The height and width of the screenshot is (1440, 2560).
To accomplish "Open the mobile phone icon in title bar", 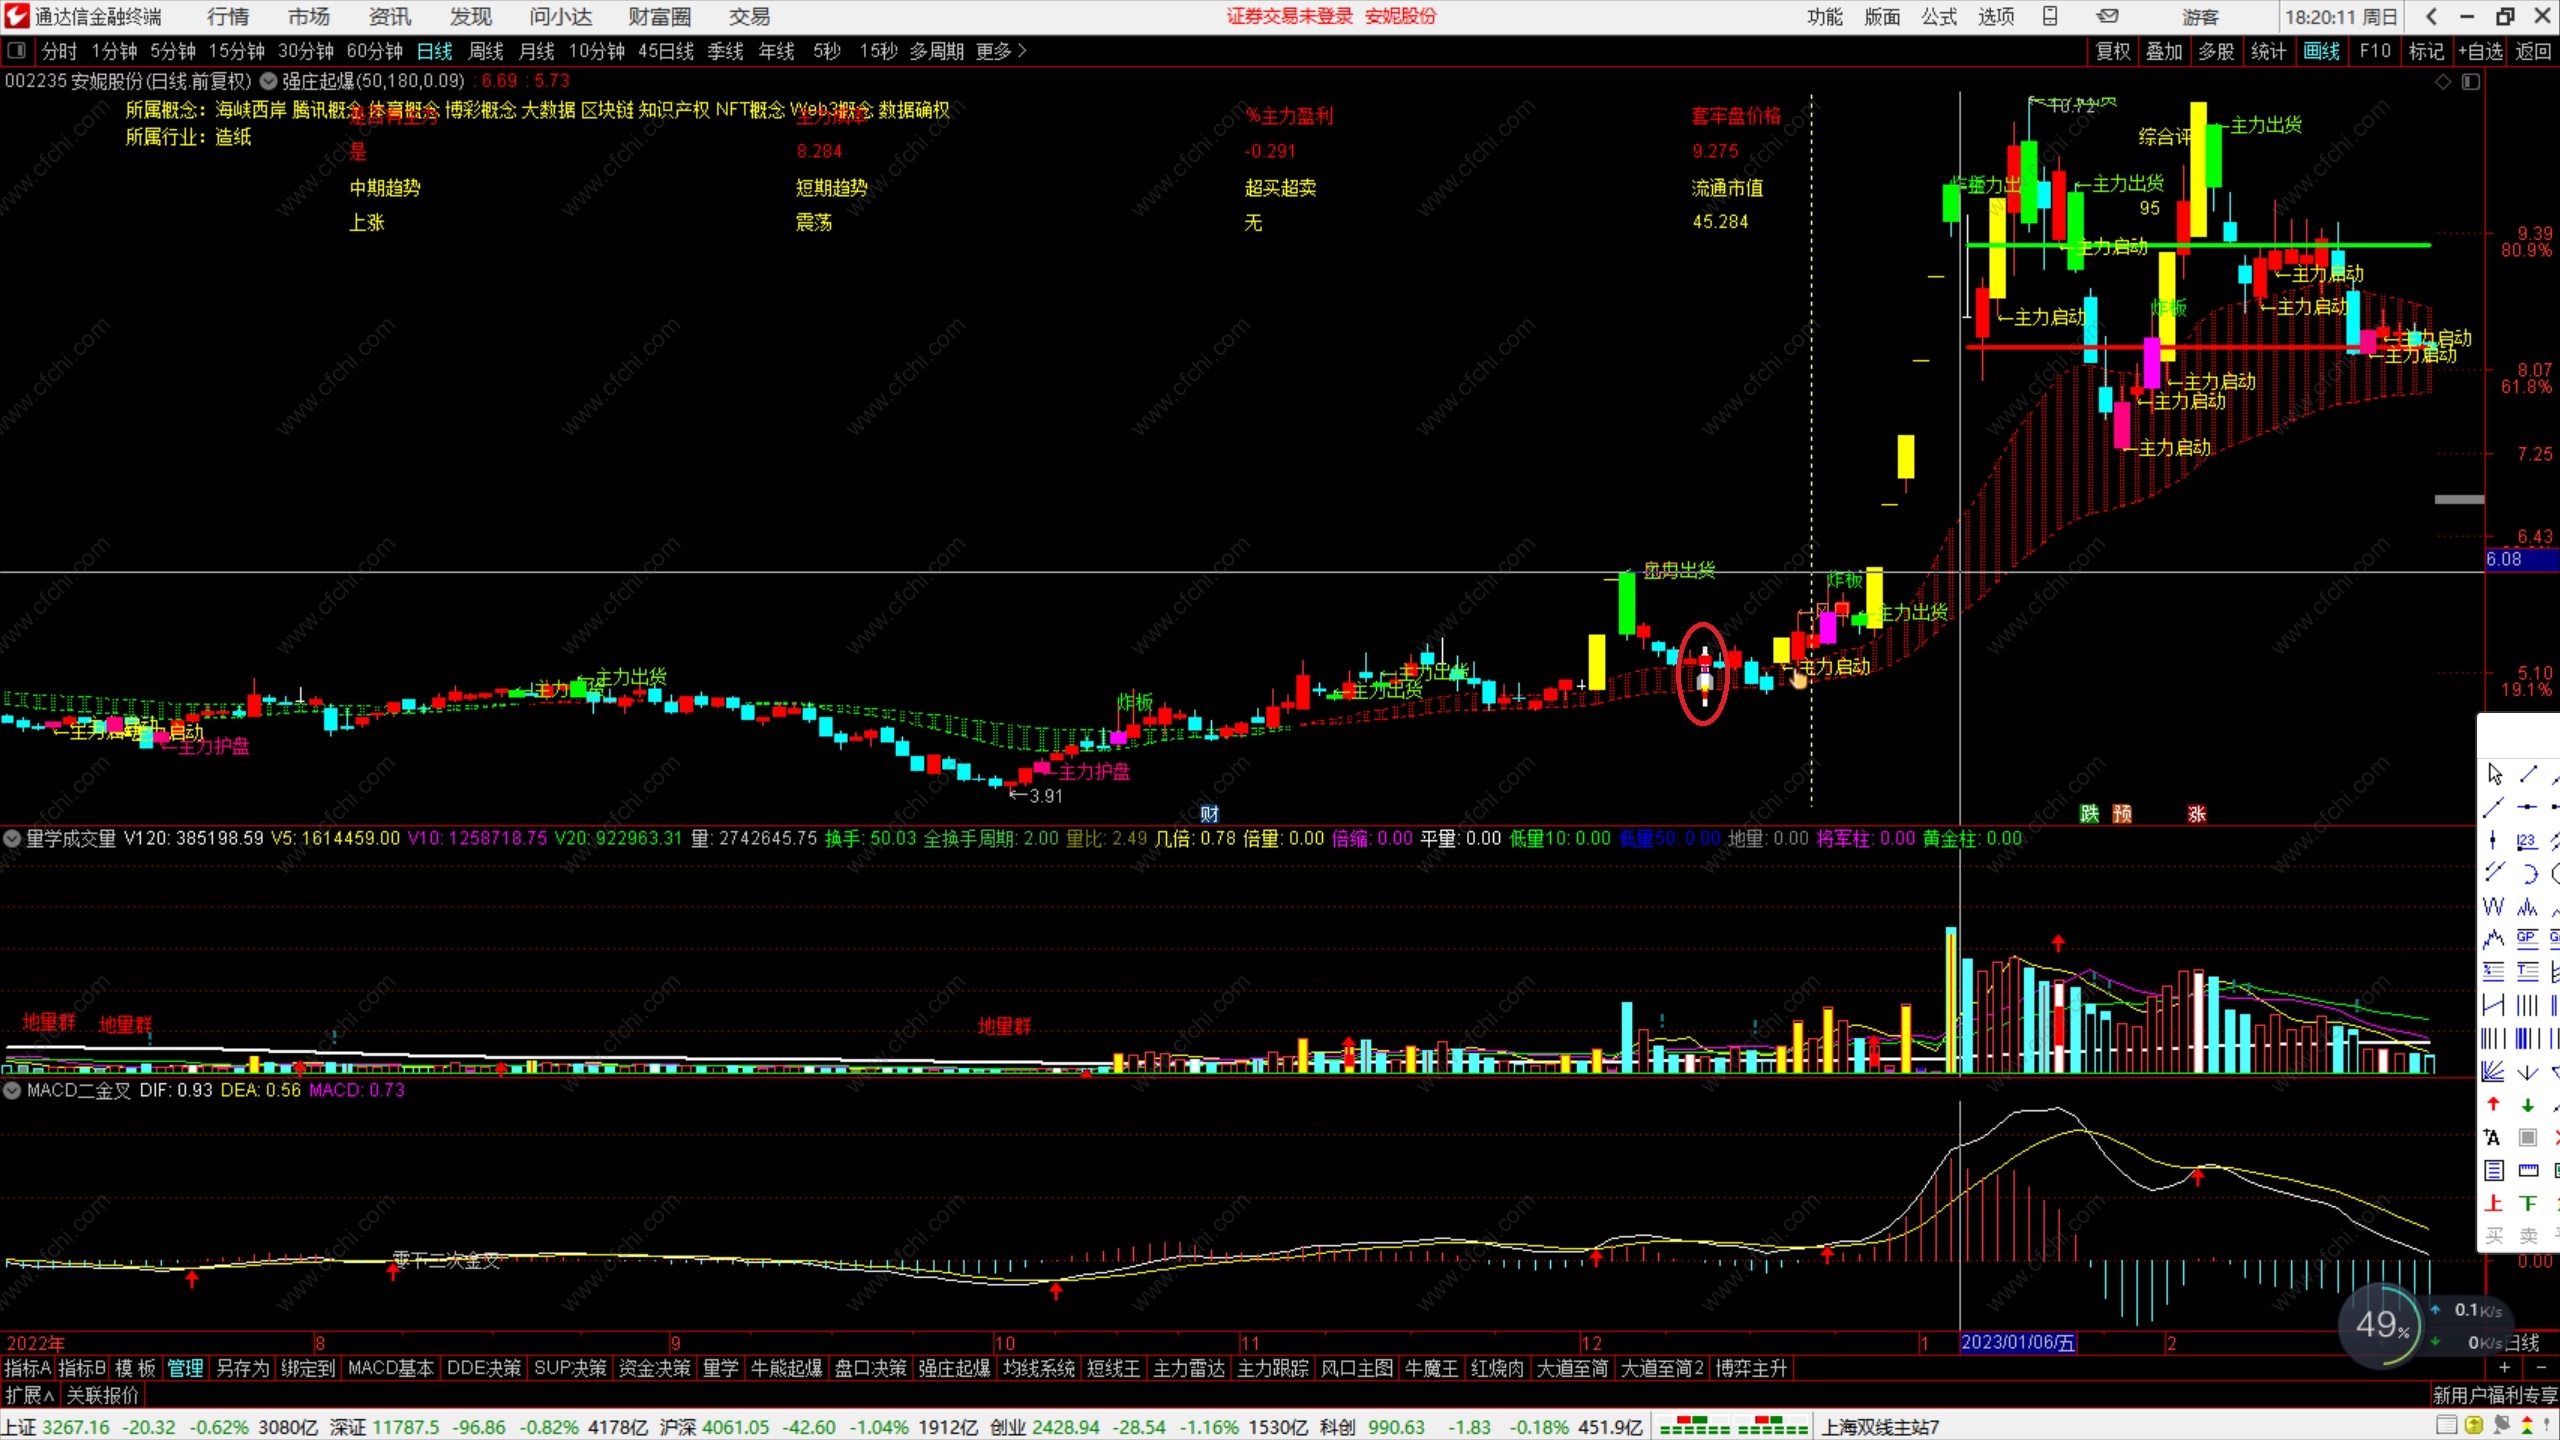I will pyautogui.click(x=2050, y=16).
